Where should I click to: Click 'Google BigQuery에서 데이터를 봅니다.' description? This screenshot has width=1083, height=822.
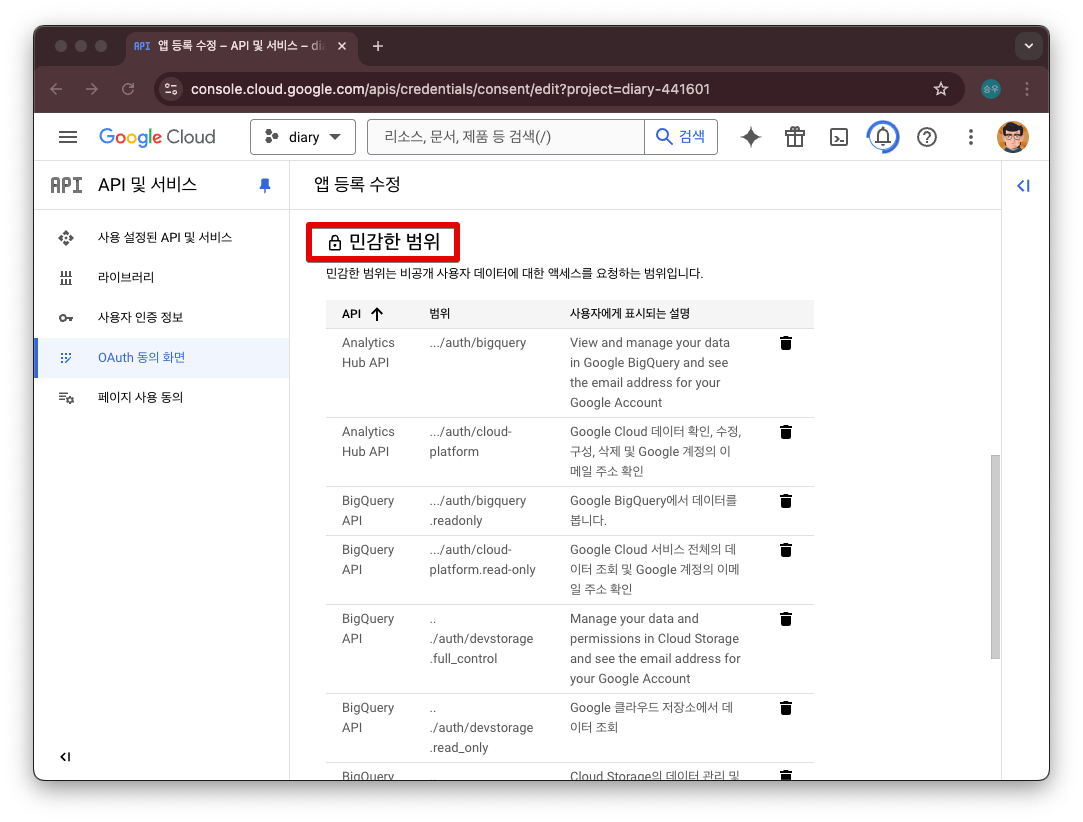click(653, 510)
